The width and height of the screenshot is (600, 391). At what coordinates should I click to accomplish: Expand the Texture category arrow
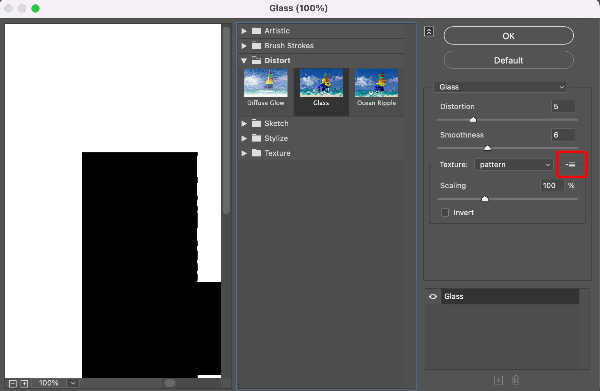(244, 153)
